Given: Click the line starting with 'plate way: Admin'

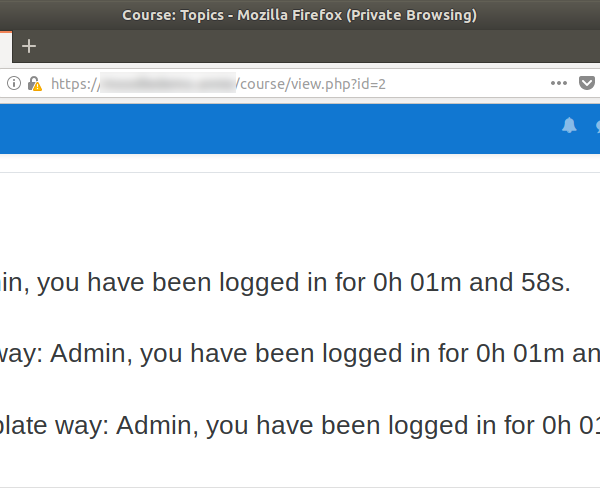Looking at the screenshot, I should pos(300,426).
